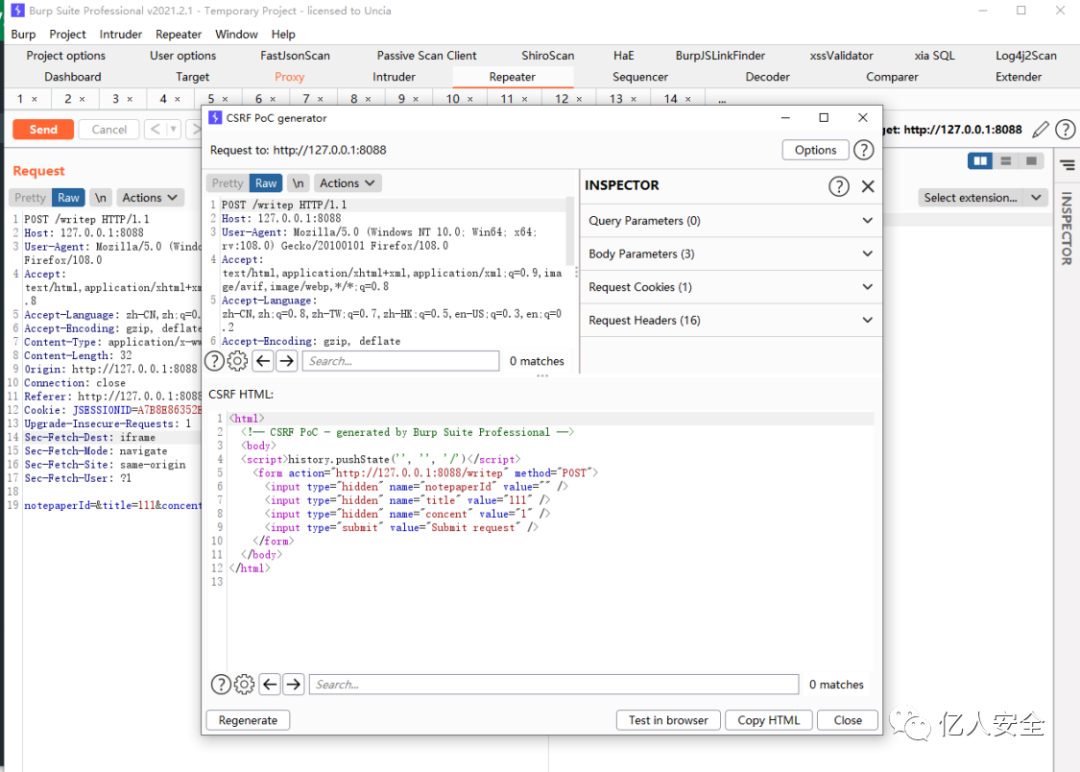Toggle Pretty view in Repeater request

click(30, 198)
